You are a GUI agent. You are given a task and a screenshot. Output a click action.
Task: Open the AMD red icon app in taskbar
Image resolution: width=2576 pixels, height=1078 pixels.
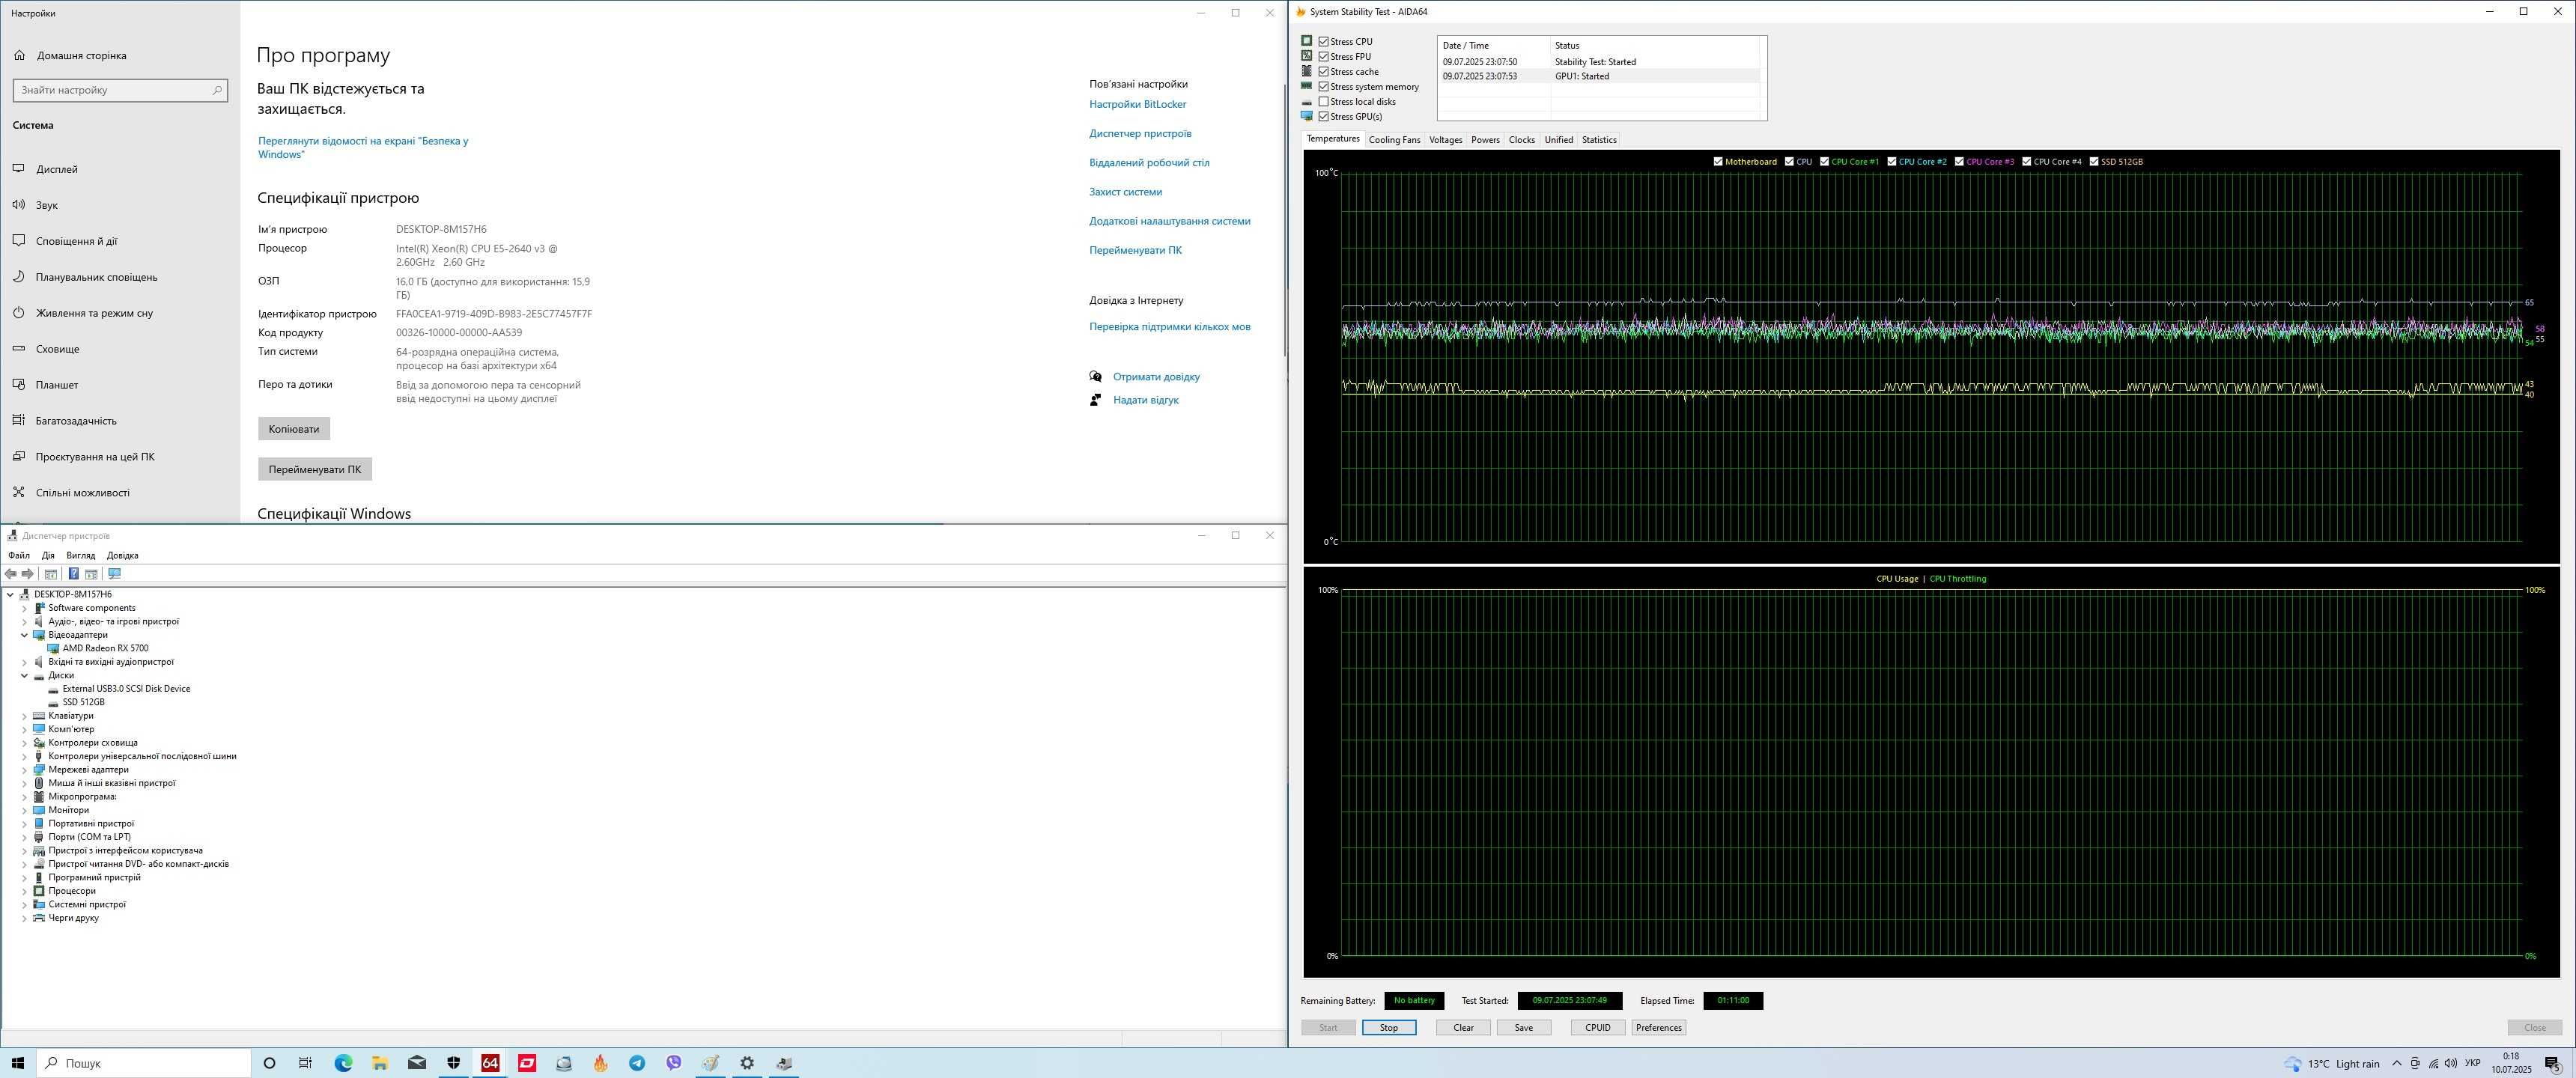tap(527, 1063)
